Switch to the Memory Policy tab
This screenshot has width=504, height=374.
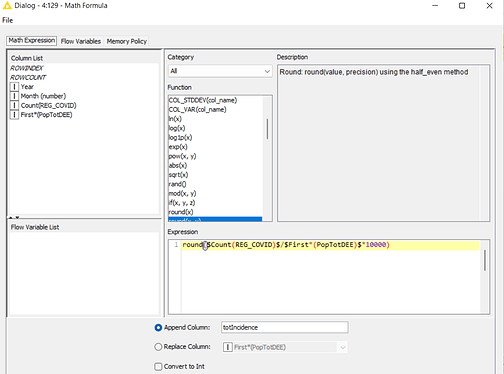(127, 41)
